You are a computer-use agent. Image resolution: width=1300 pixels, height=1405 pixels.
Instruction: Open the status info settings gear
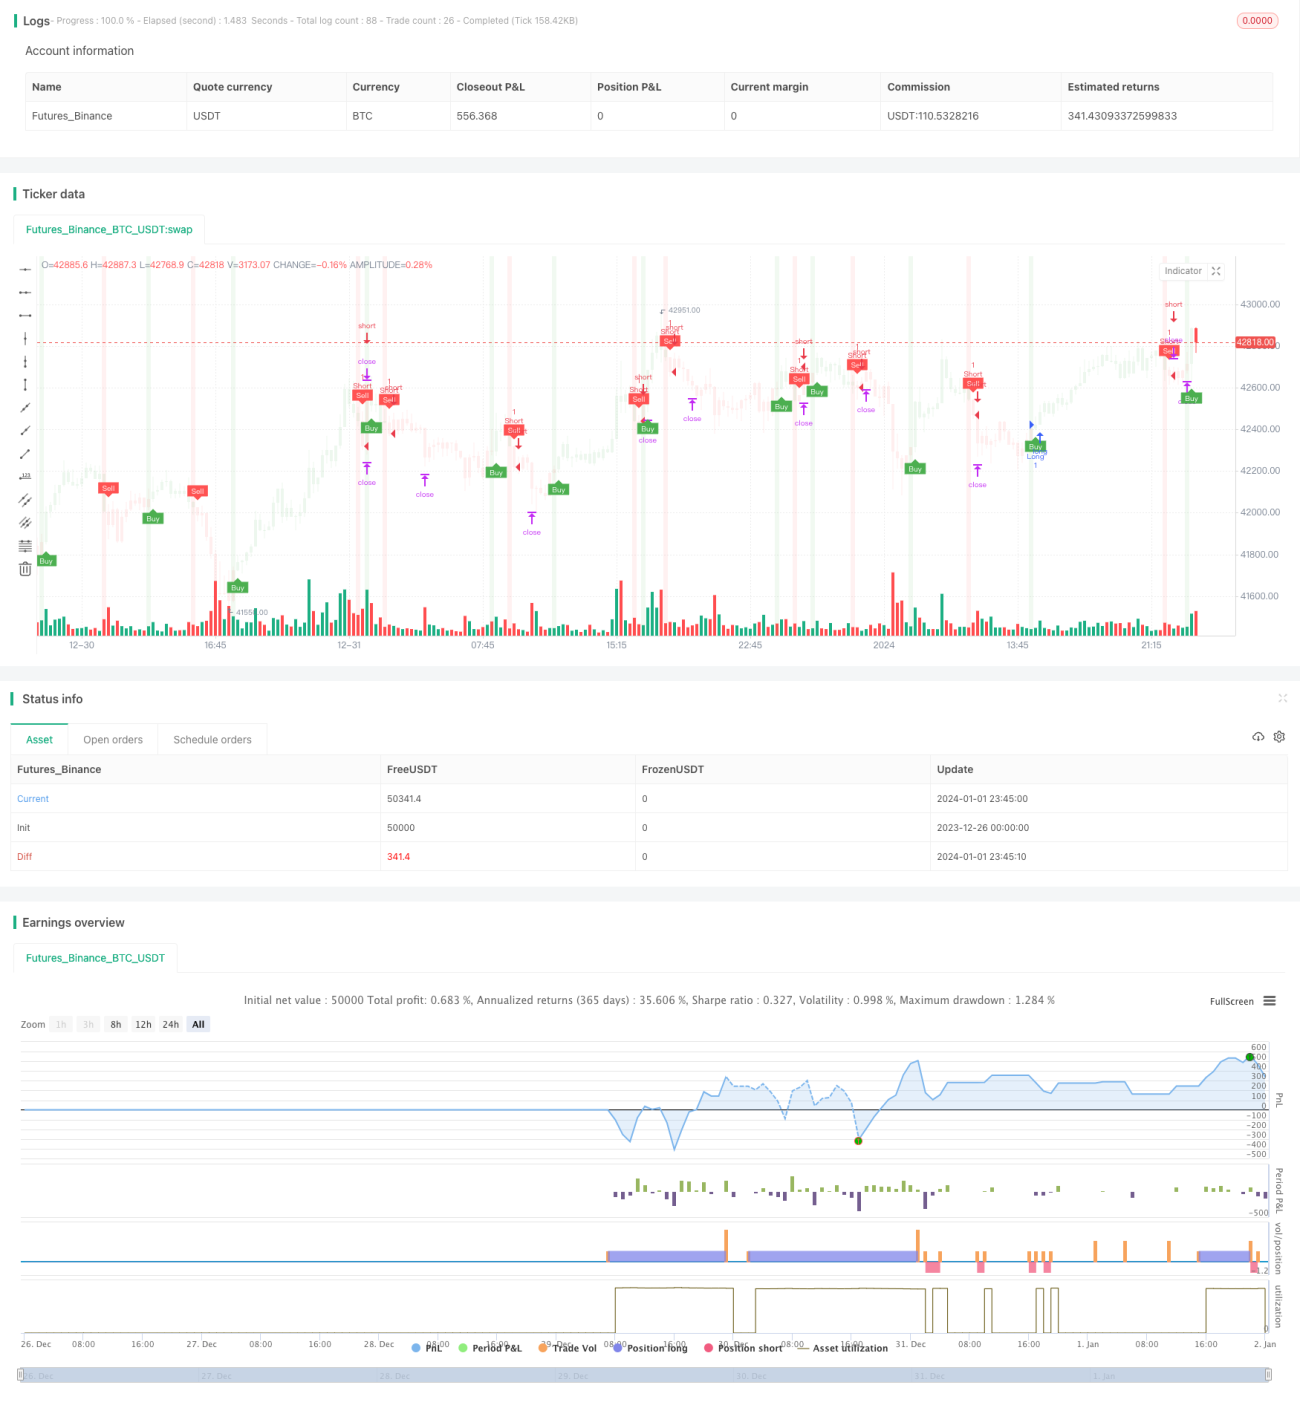pos(1279,737)
